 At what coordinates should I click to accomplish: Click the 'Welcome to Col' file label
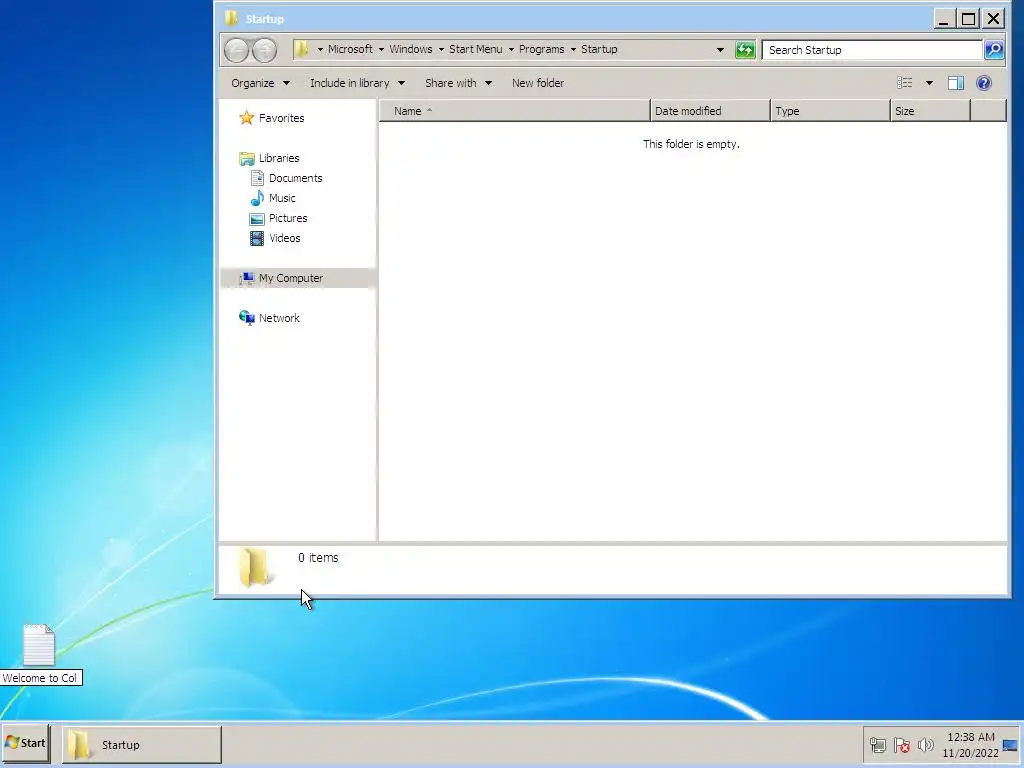pos(40,678)
